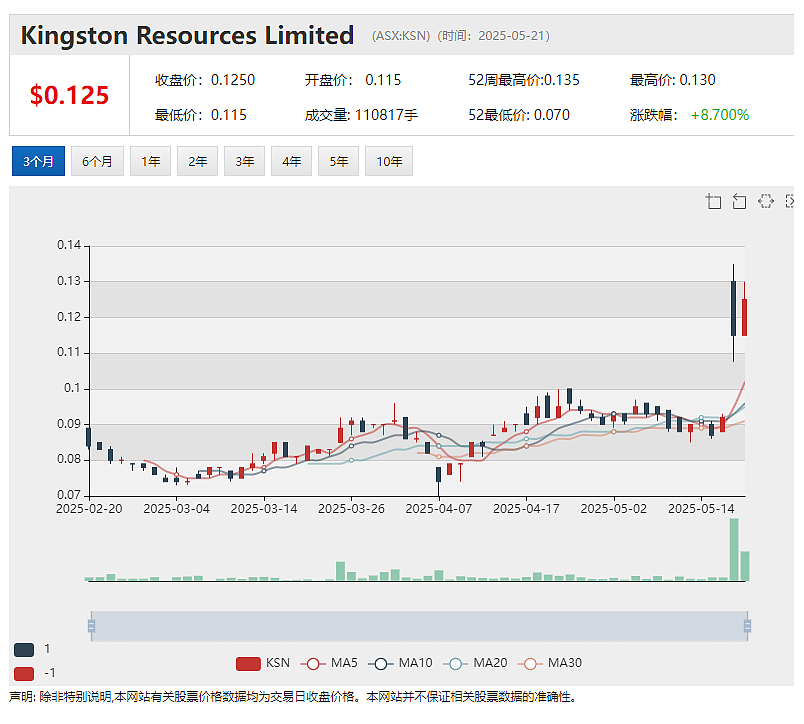
Task: Click the last red candlestick on the chart
Action: point(745,317)
